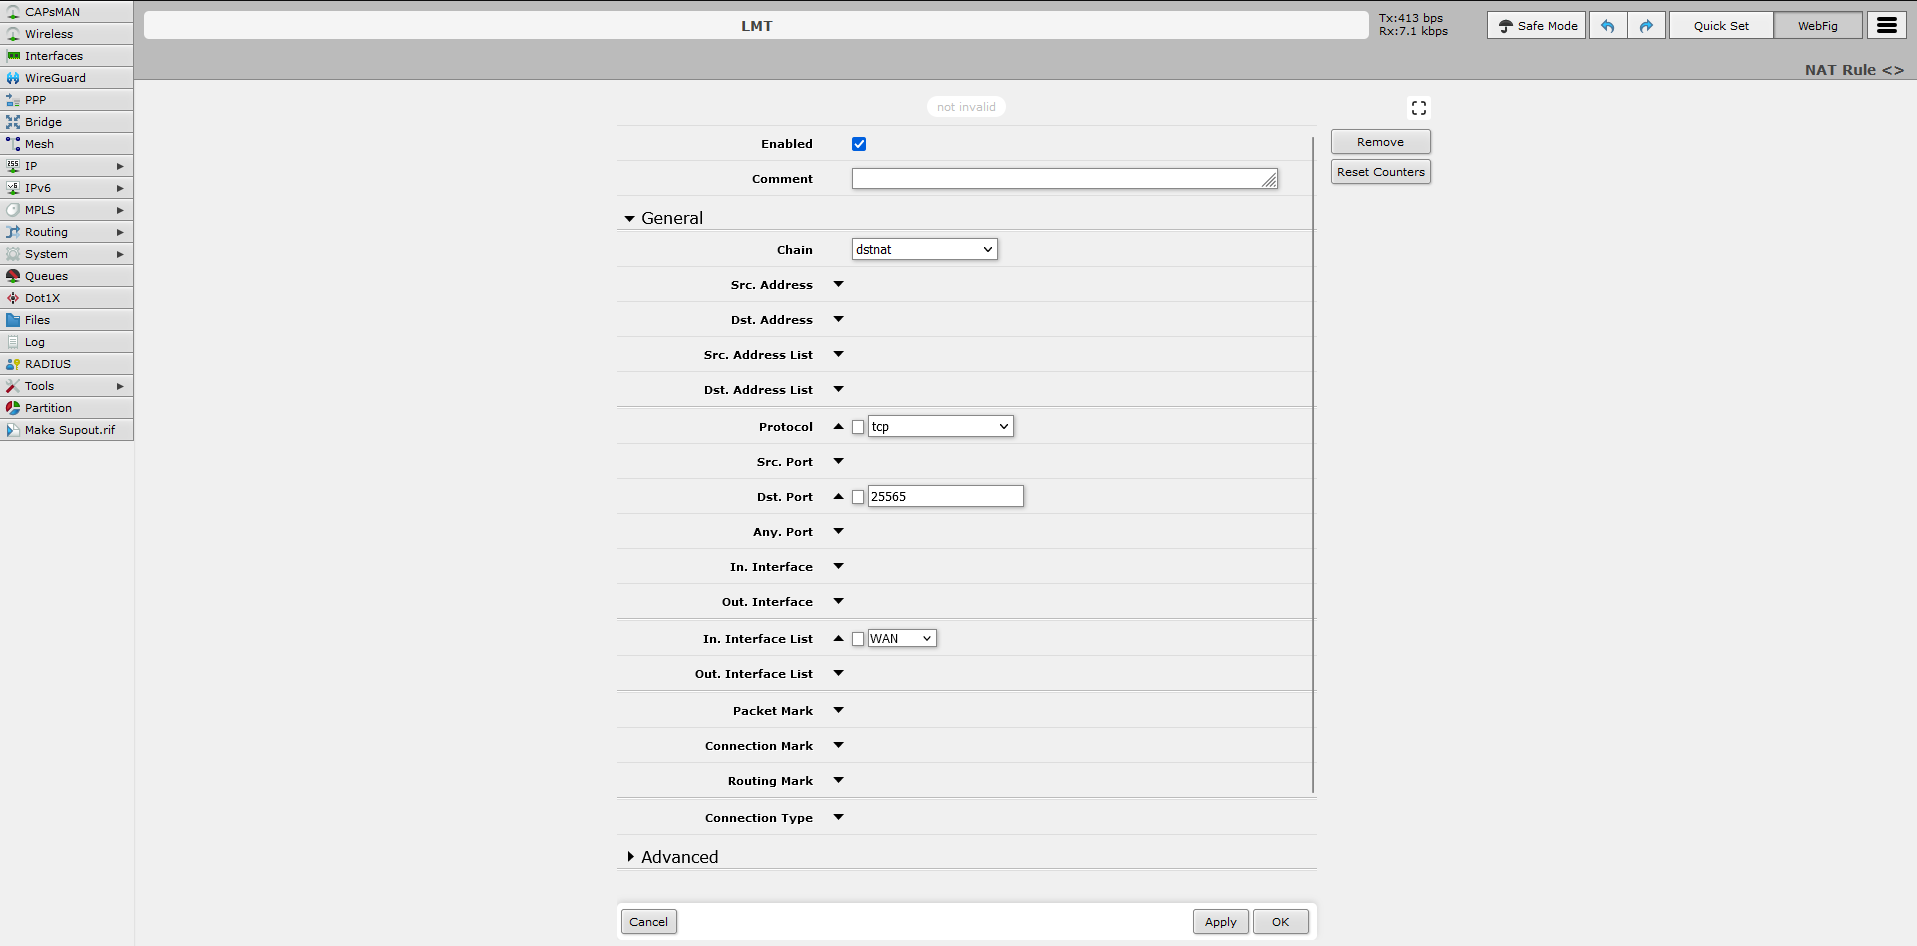Apply the NAT rule changes
Image resolution: width=1917 pixels, height=946 pixels.
point(1219,921)
